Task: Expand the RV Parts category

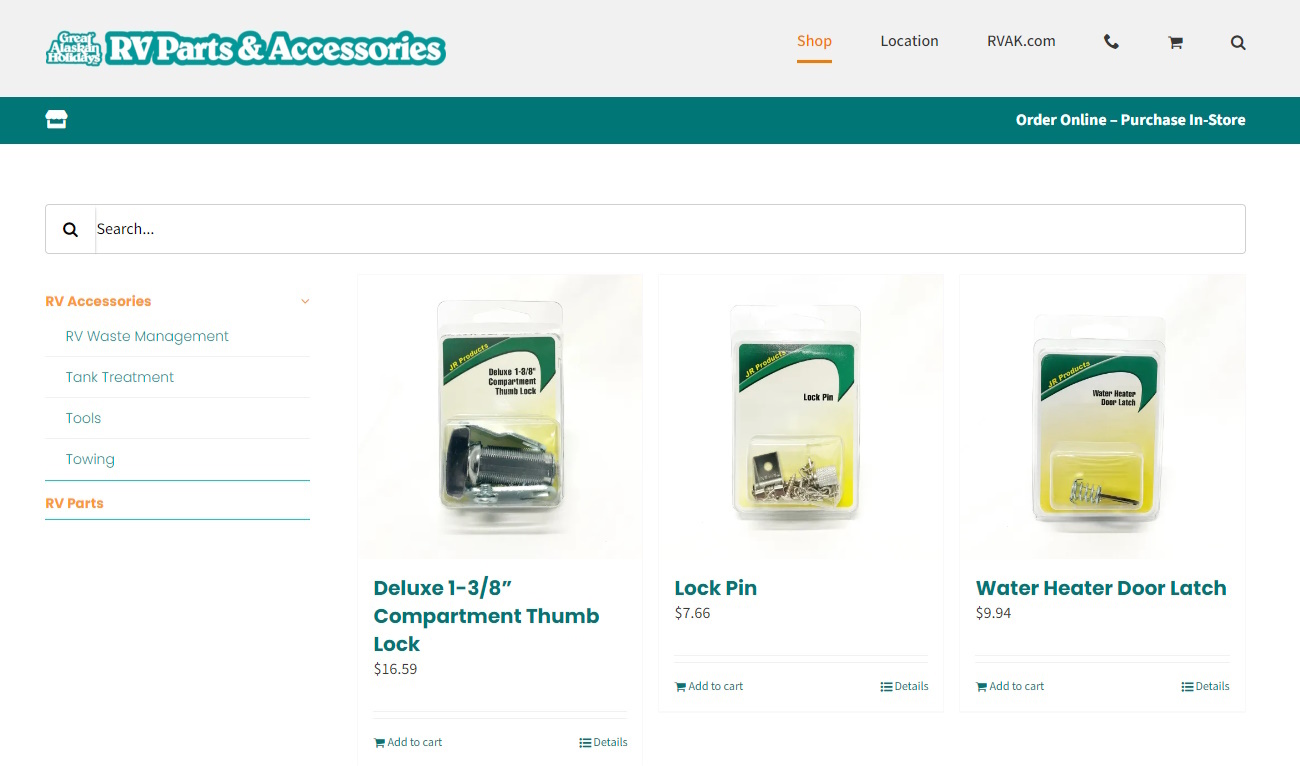Action: point(75,503)
